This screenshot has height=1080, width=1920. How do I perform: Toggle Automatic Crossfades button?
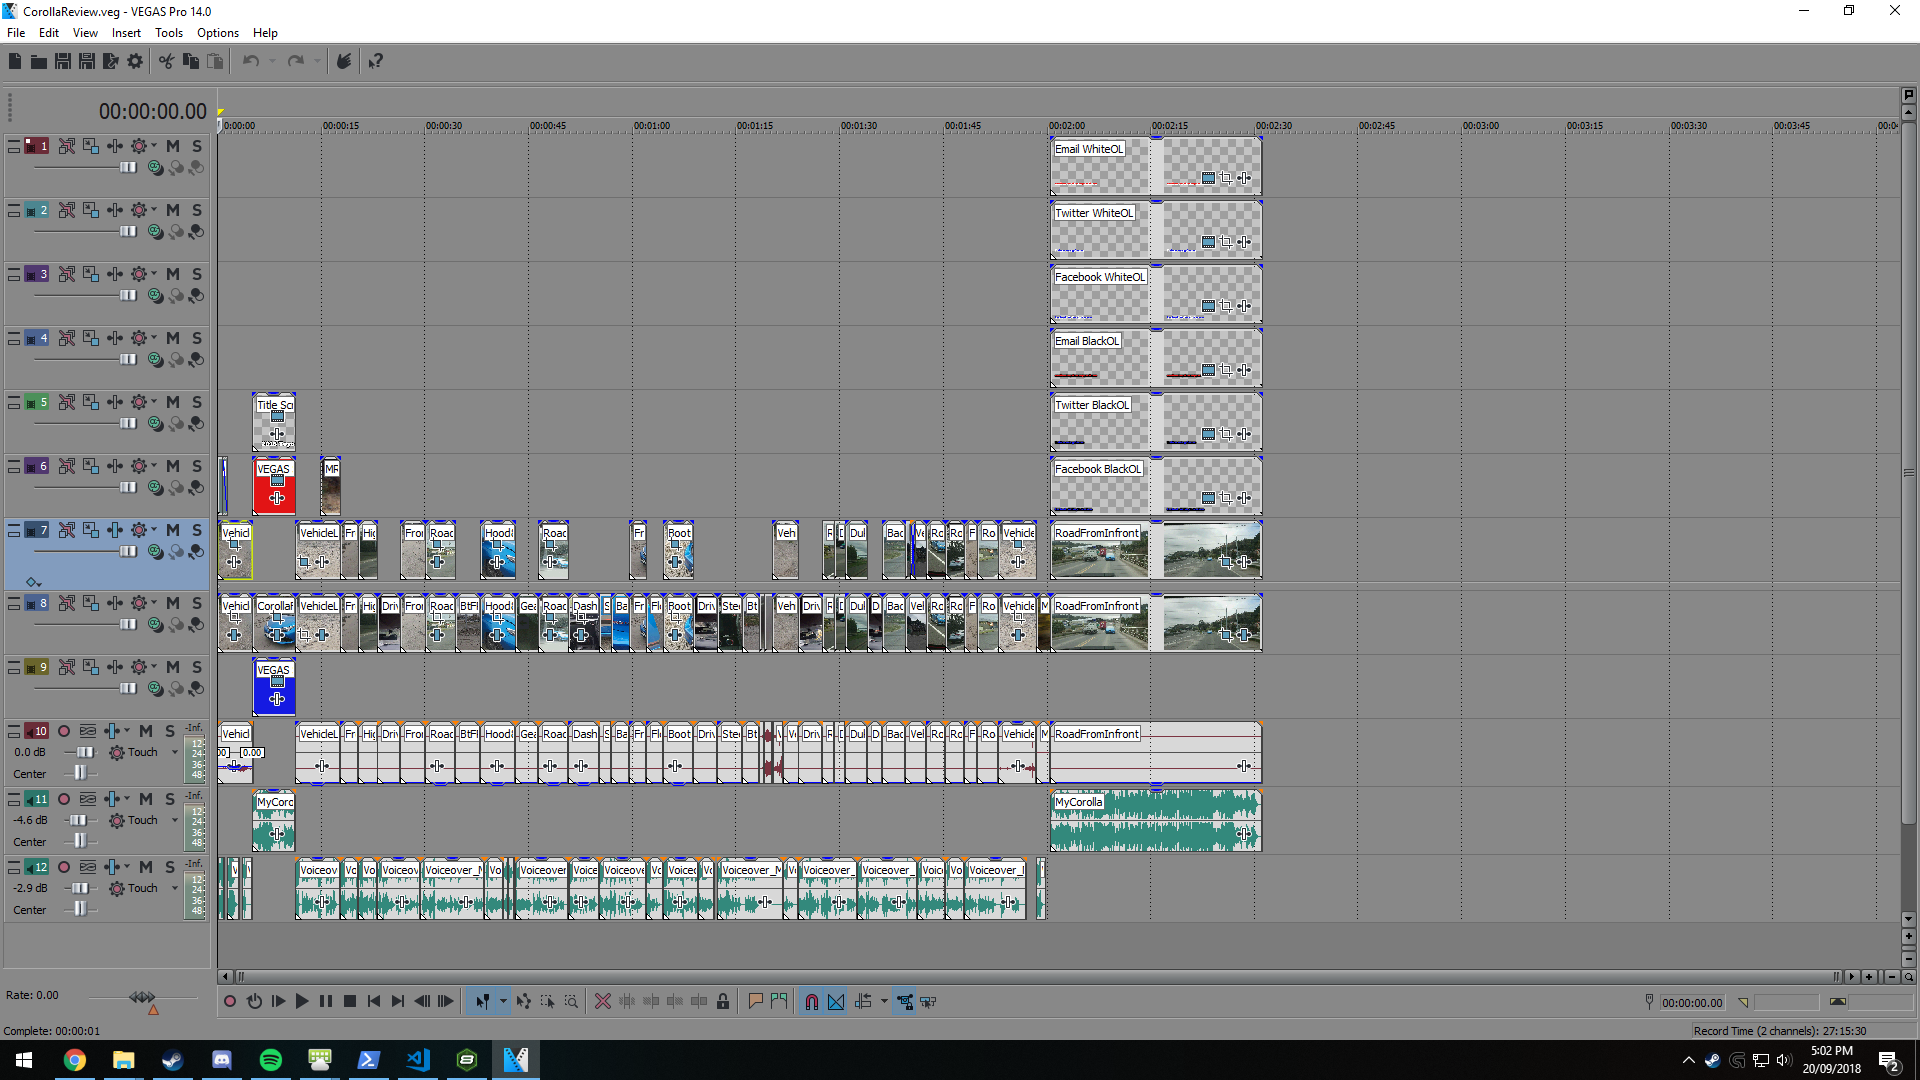(x=836, y=1001)
